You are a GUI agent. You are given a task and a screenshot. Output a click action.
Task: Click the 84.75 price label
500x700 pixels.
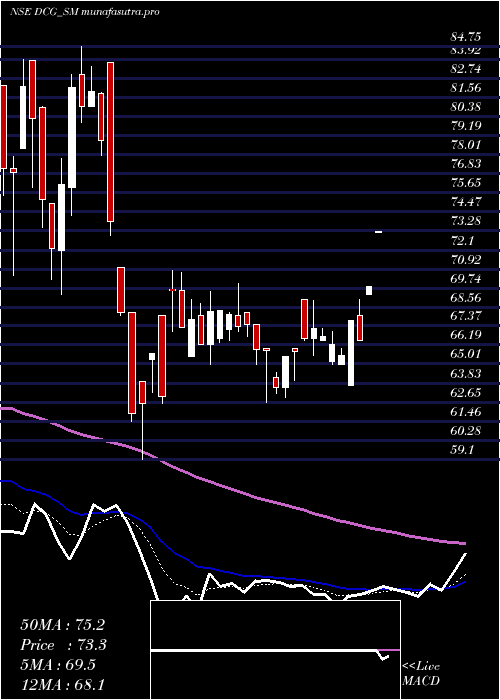pos(466,38)
